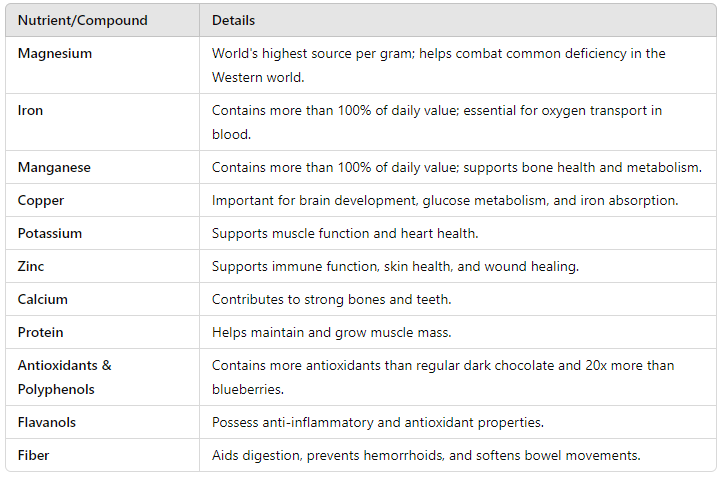Viewport: 722px width, 478px height.
Task: Click the Fiber nutrient cell
Action: [33, 455]
